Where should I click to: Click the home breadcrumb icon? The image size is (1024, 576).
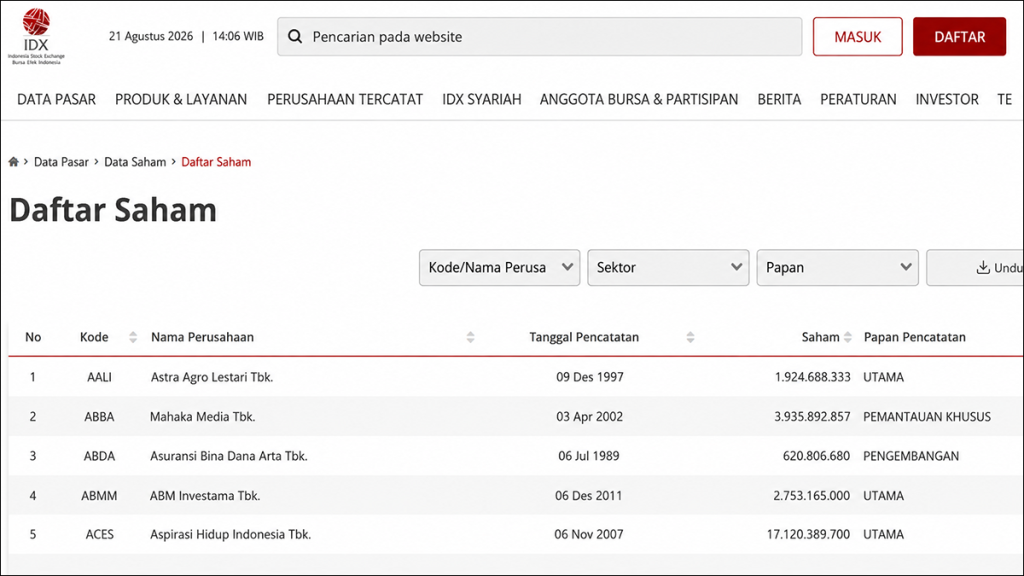click(13, 162)
